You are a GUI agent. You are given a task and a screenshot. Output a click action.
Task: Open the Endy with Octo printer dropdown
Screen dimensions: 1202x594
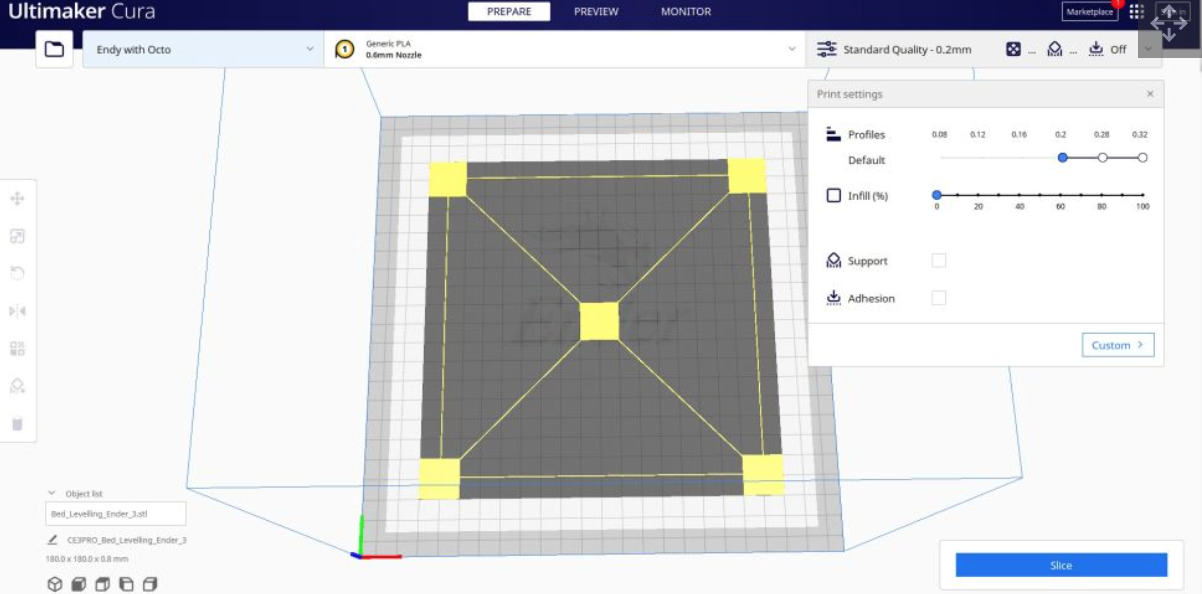(200, 47)
